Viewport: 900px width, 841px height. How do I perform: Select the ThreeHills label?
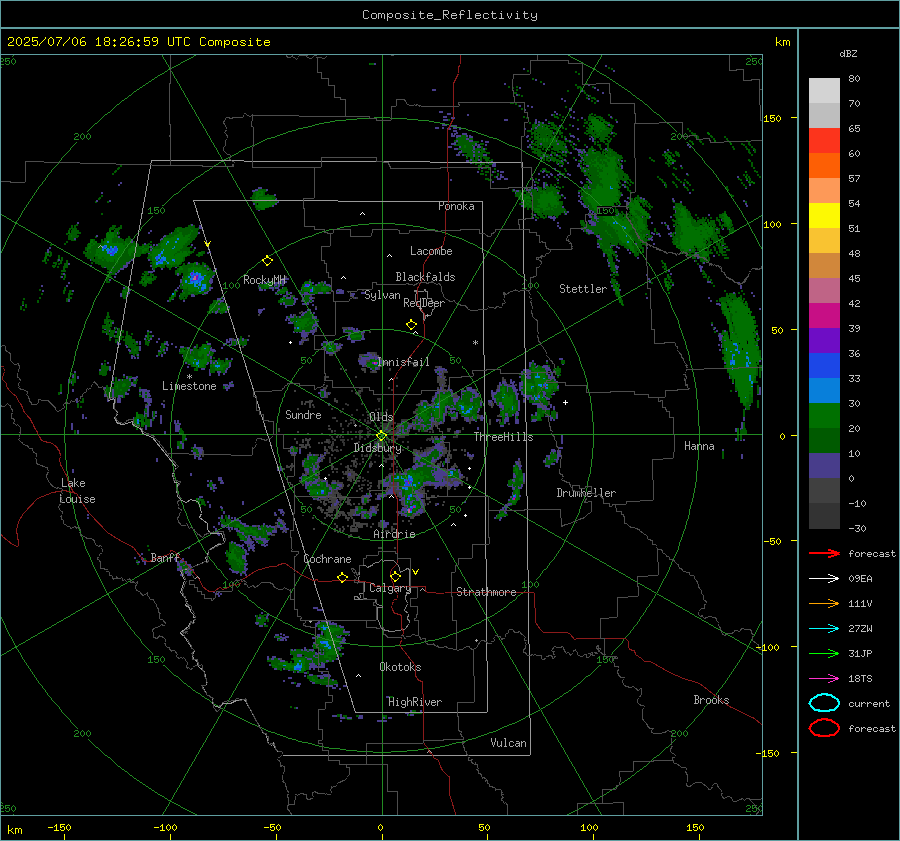(503, 437)
